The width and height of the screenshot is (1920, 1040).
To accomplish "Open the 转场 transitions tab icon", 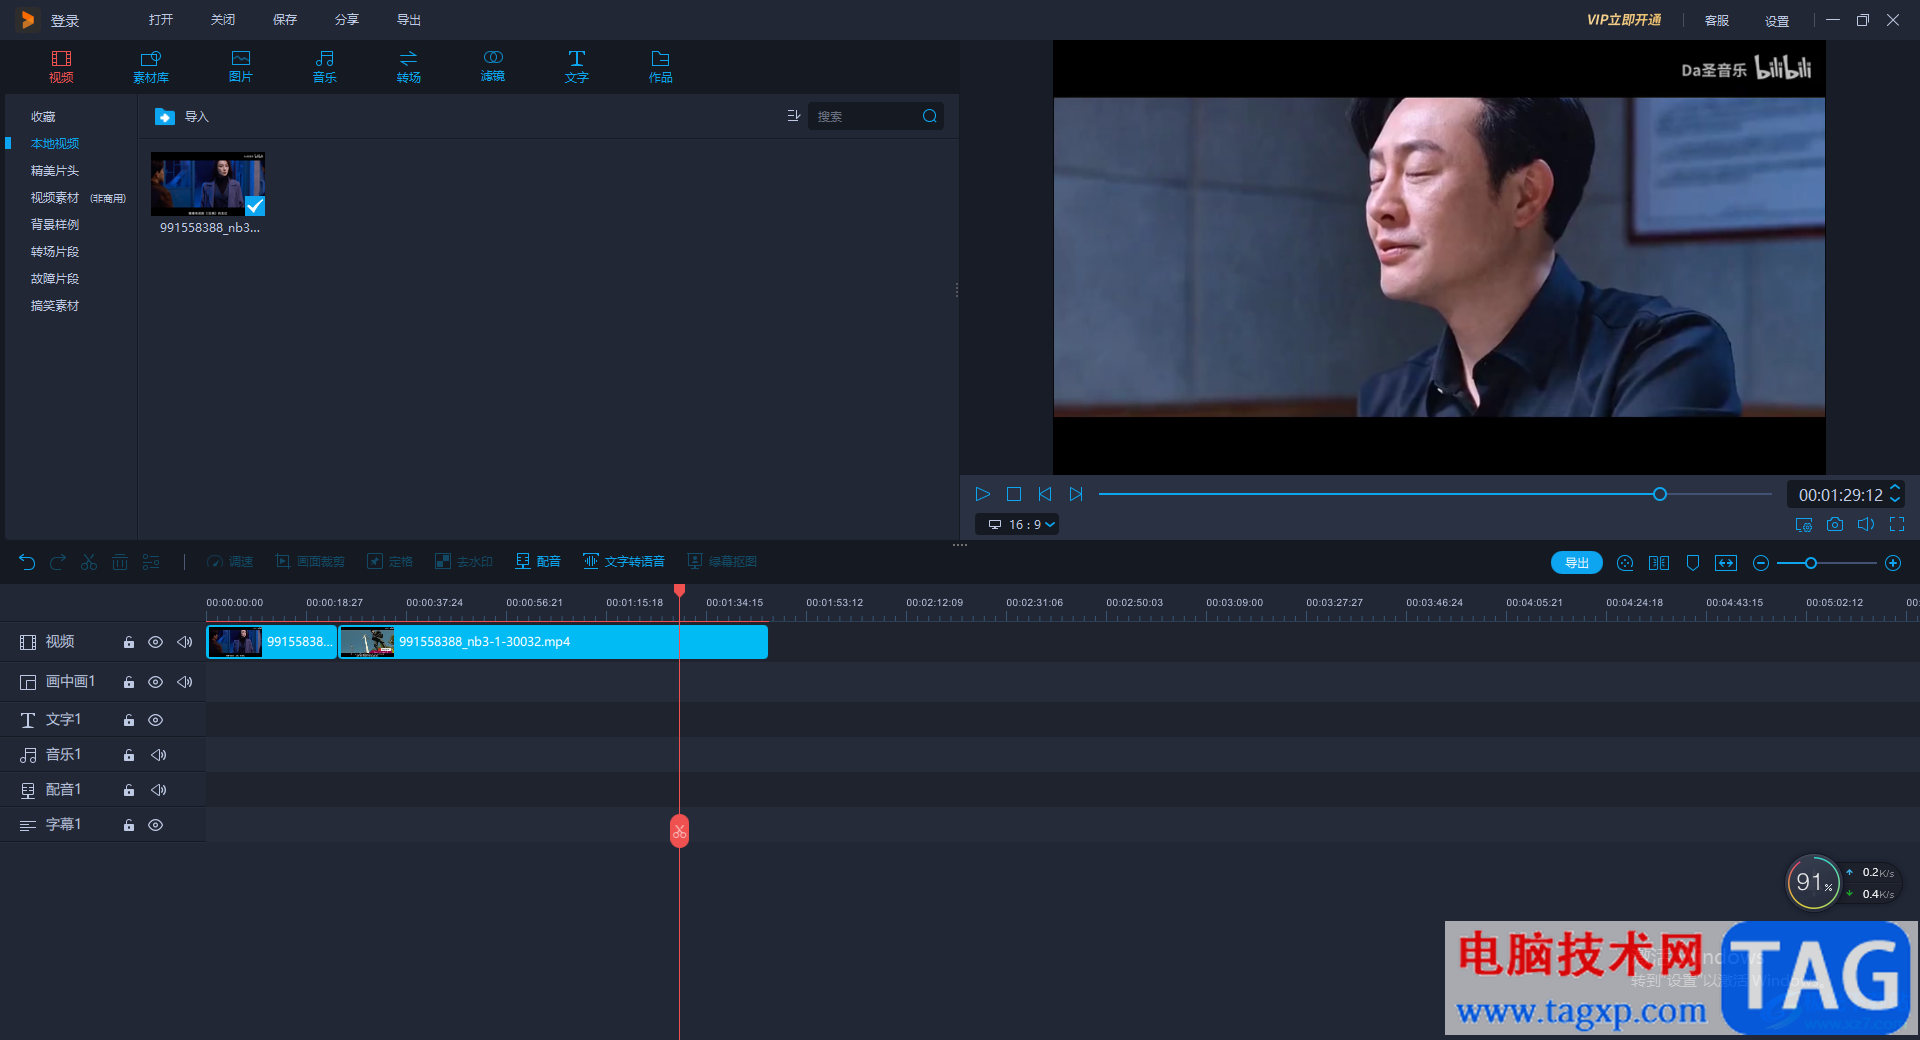I will coord(408,66).
